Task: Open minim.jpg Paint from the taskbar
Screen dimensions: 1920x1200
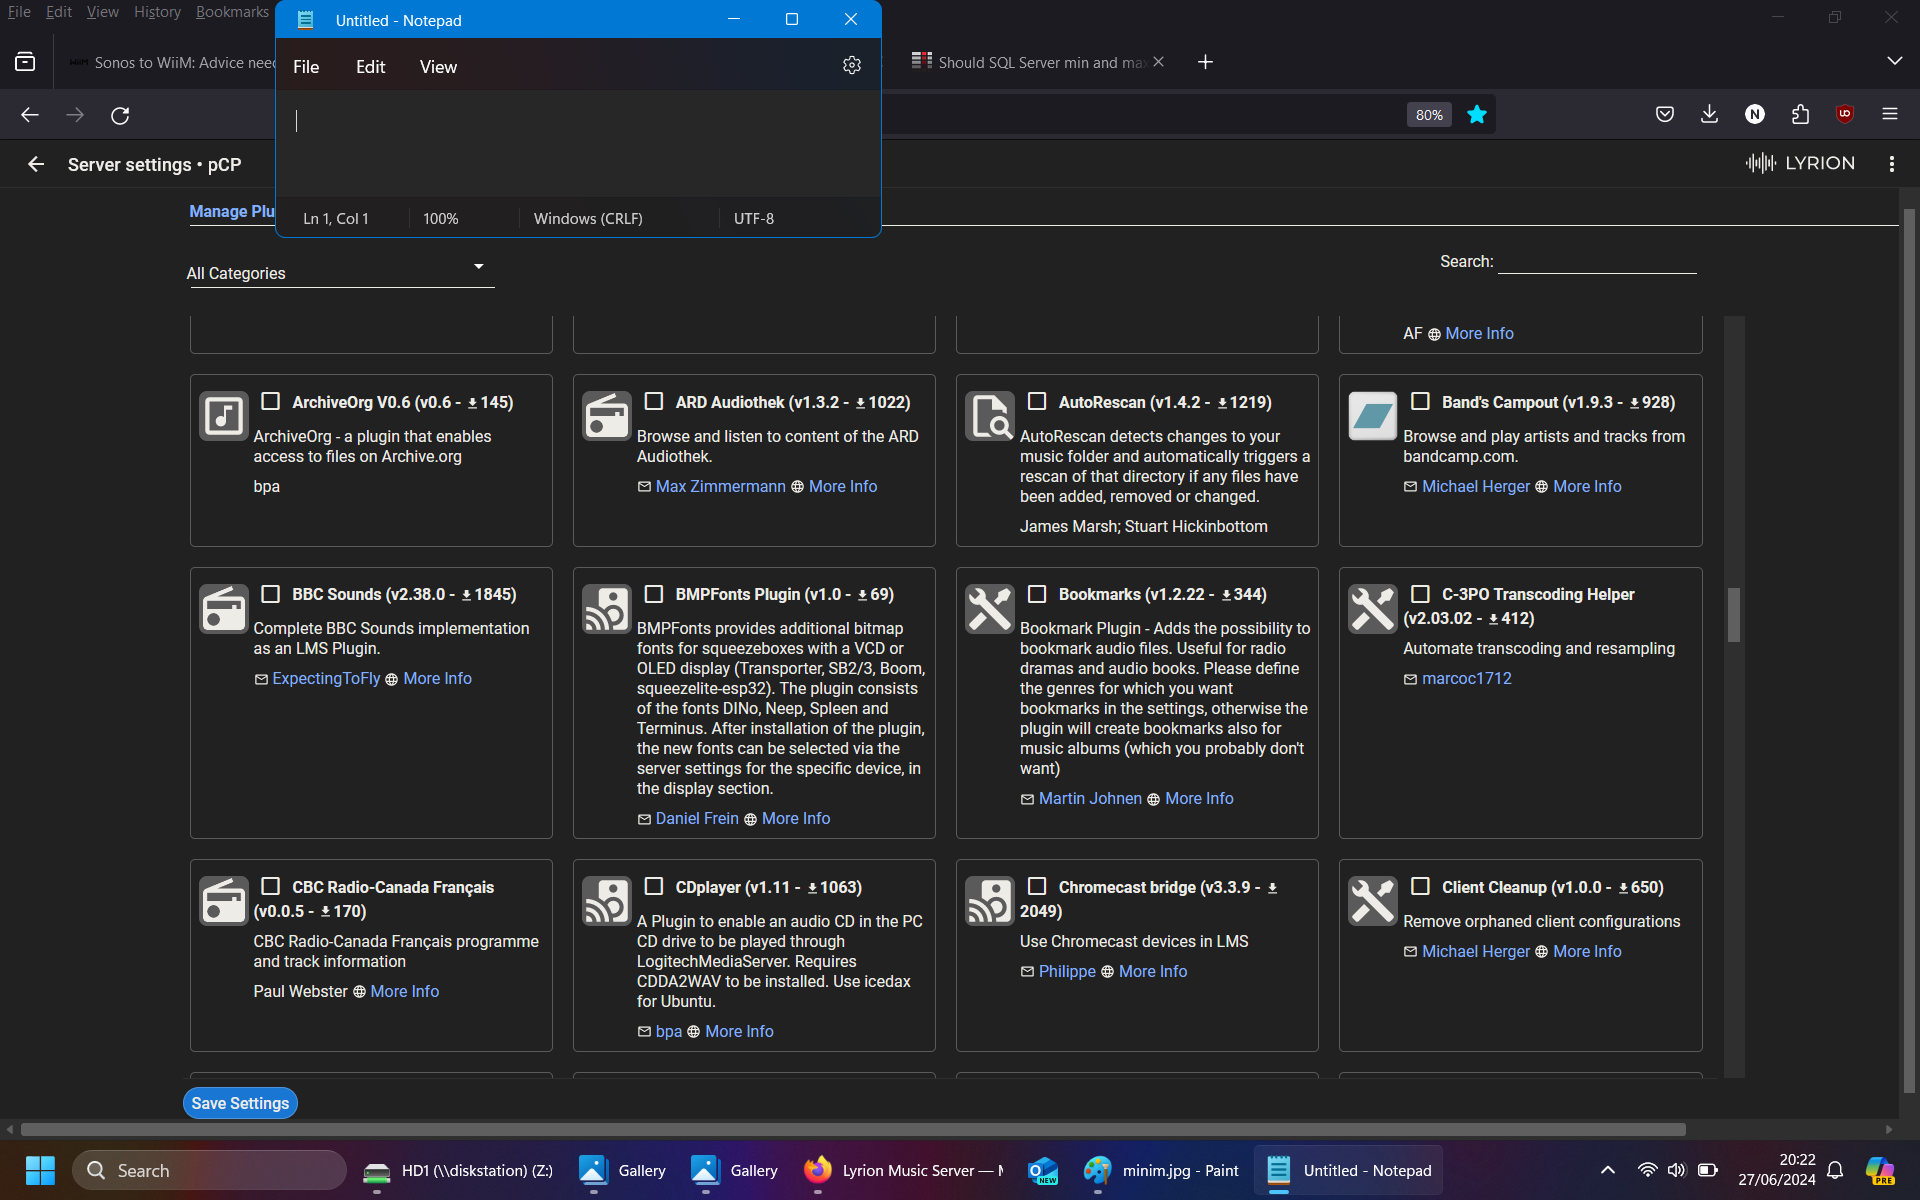Action: (1161, 1170)
